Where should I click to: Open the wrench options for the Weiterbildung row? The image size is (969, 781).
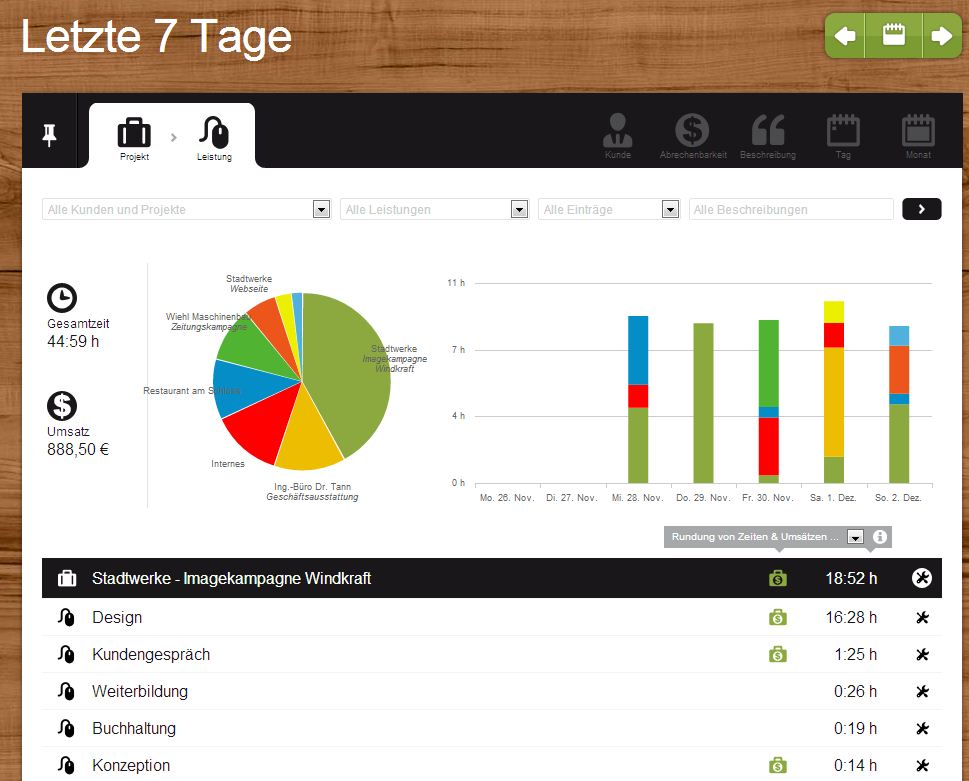[x=922, y=691]
